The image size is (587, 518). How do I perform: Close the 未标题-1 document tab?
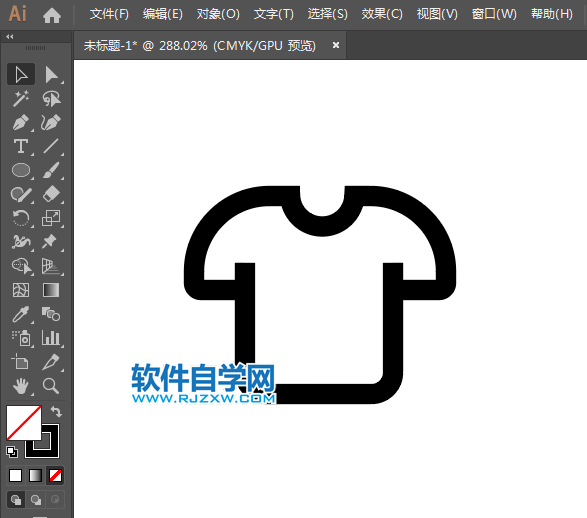coord(336,45)
